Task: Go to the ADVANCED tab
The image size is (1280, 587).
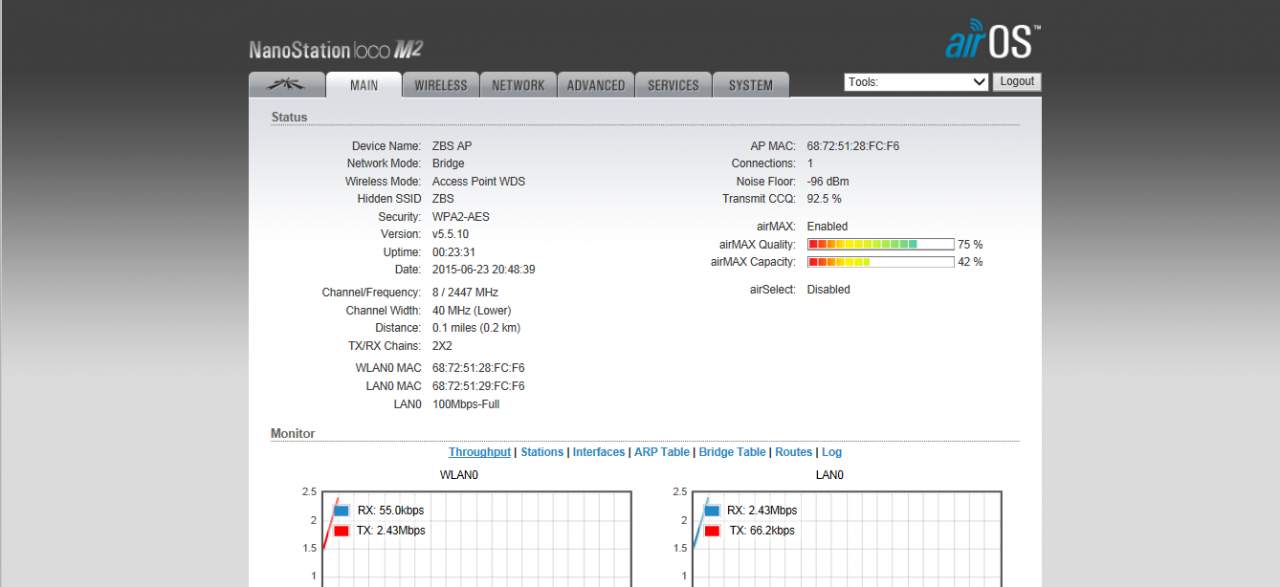Action: tap(596, 85)
